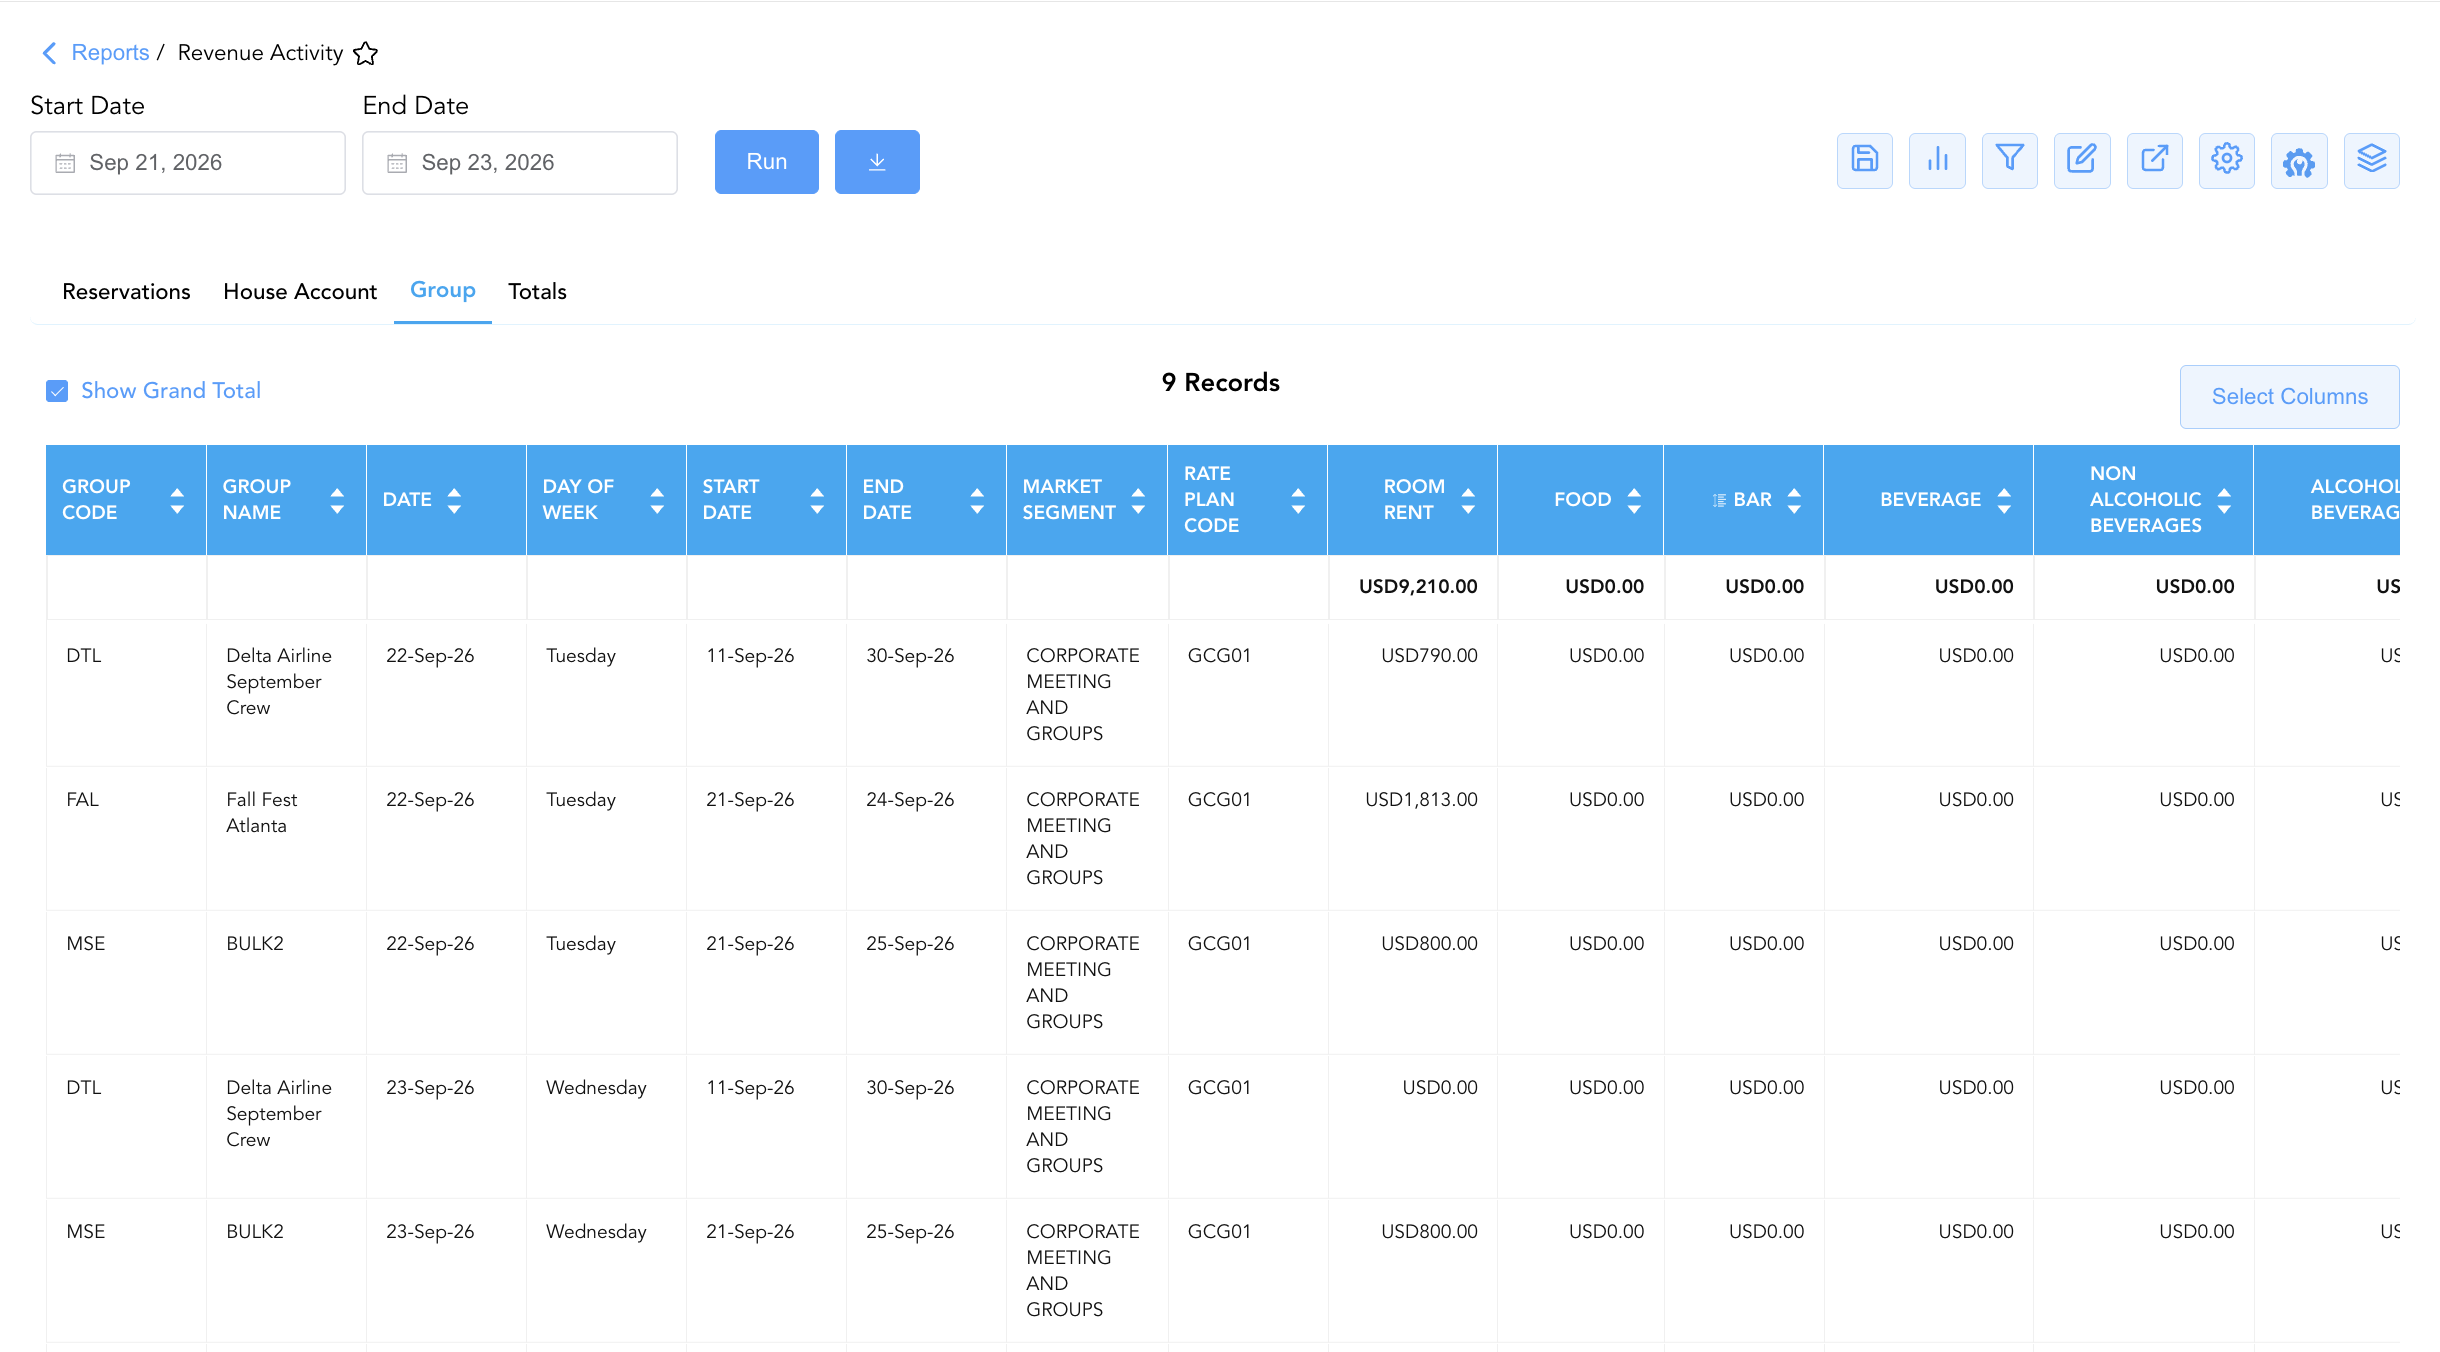Toggle the Show Grand Total checkbox

pyautogui.click(x=57, y=391)
